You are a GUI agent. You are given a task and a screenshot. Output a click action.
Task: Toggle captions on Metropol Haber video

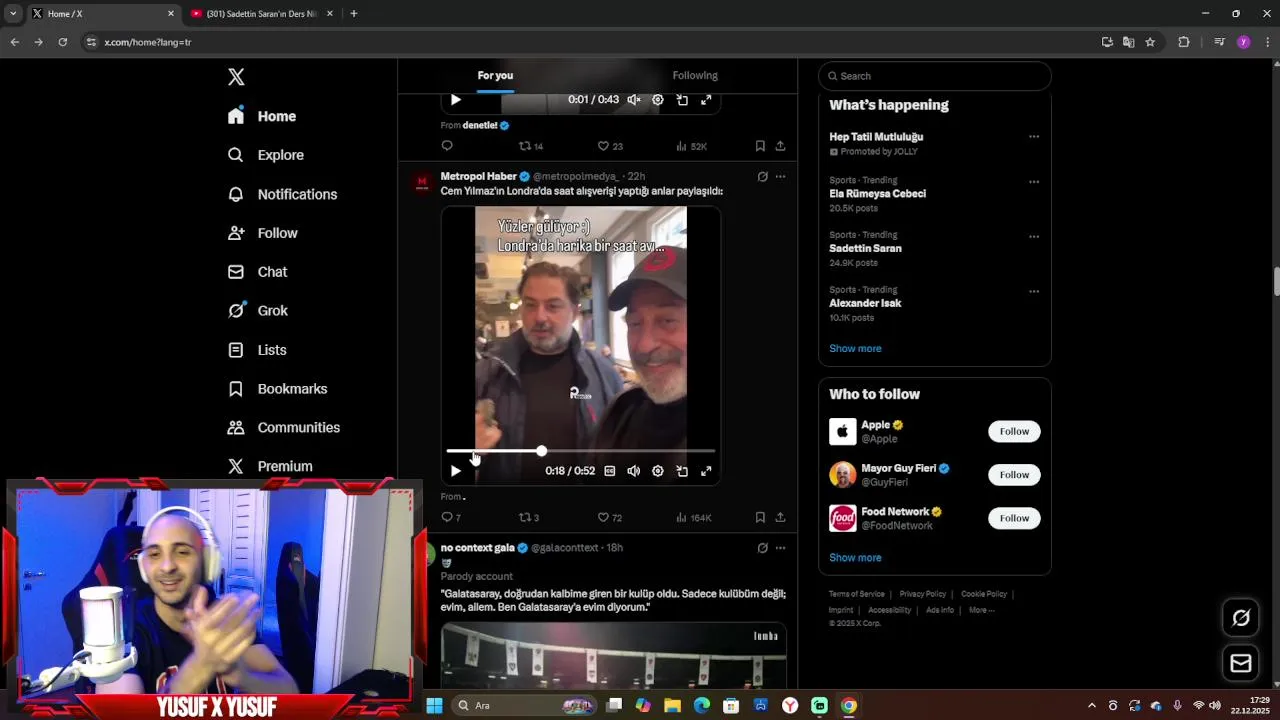click(610, 471)
